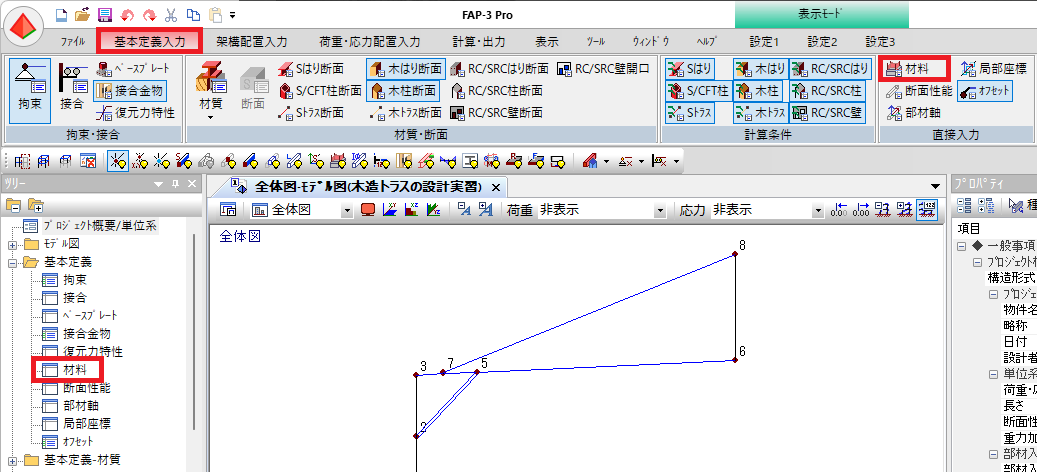Click the smaller text size A icon
Image resolution: width=1037 pixels, height=472 pixels.
pos(464,210)
